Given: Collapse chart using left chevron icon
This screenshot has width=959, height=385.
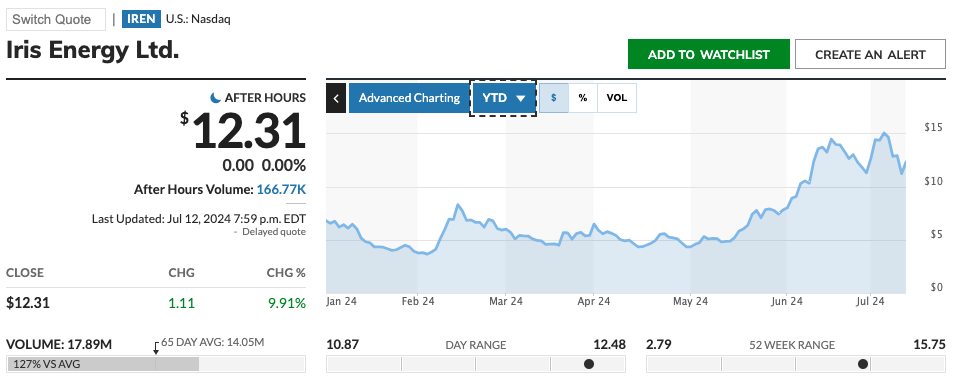Looking at the screenshot, I should tap(336, 98).
